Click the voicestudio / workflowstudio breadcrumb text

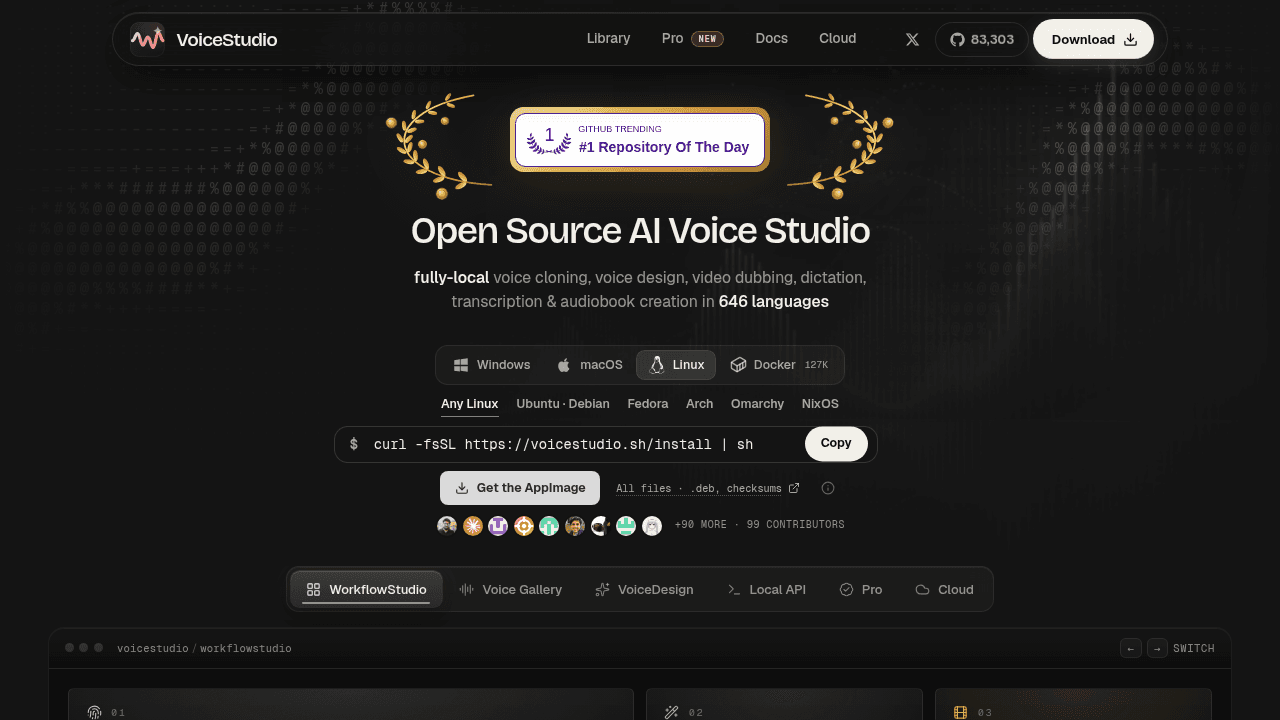coord(204,648)
